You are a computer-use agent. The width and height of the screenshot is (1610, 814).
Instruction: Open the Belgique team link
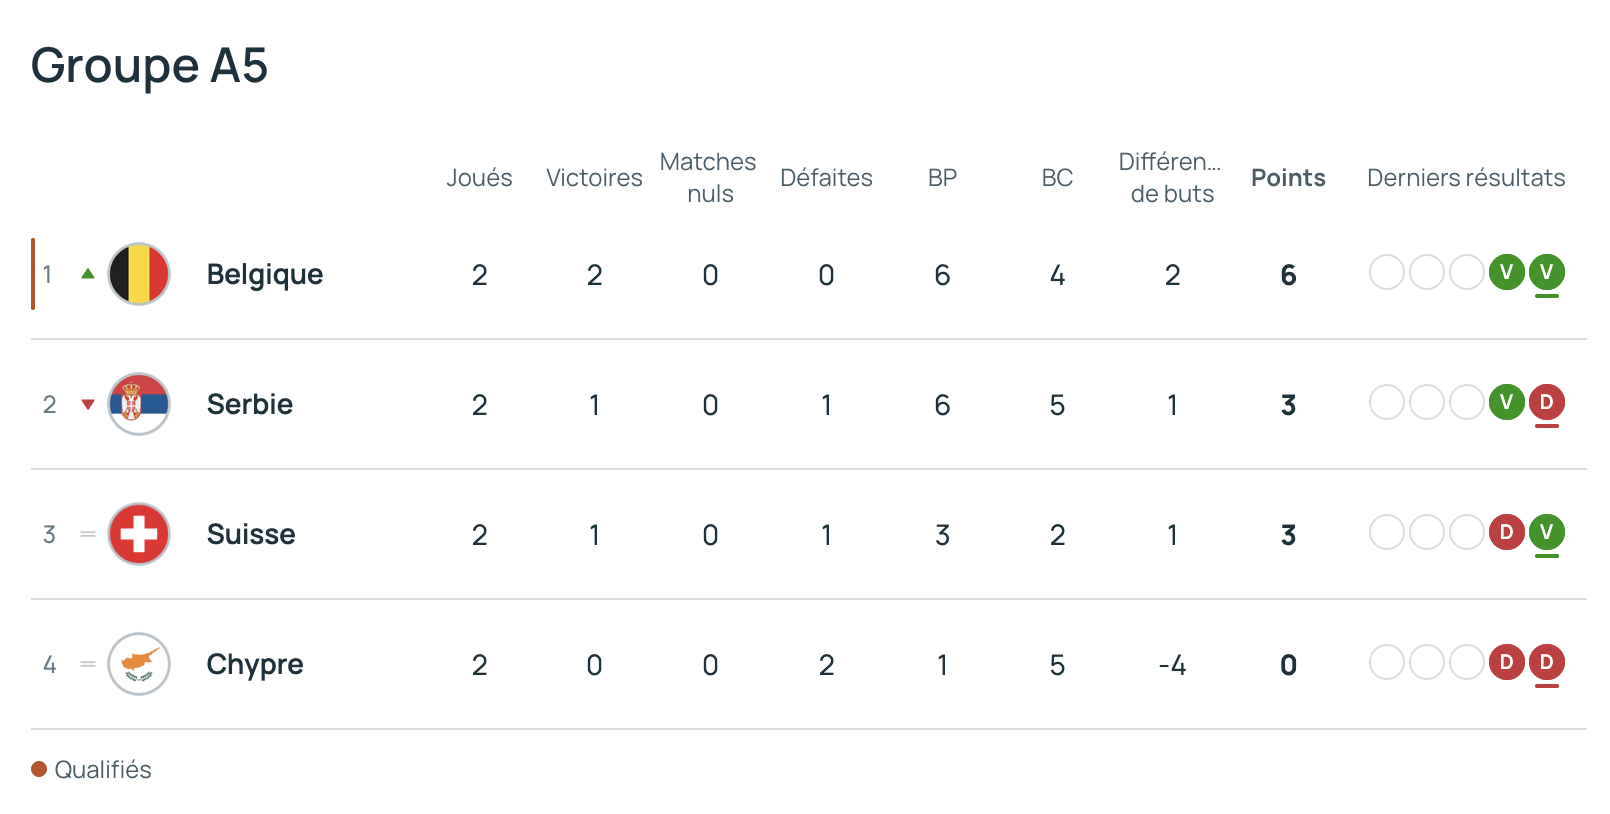pos(265,274)
